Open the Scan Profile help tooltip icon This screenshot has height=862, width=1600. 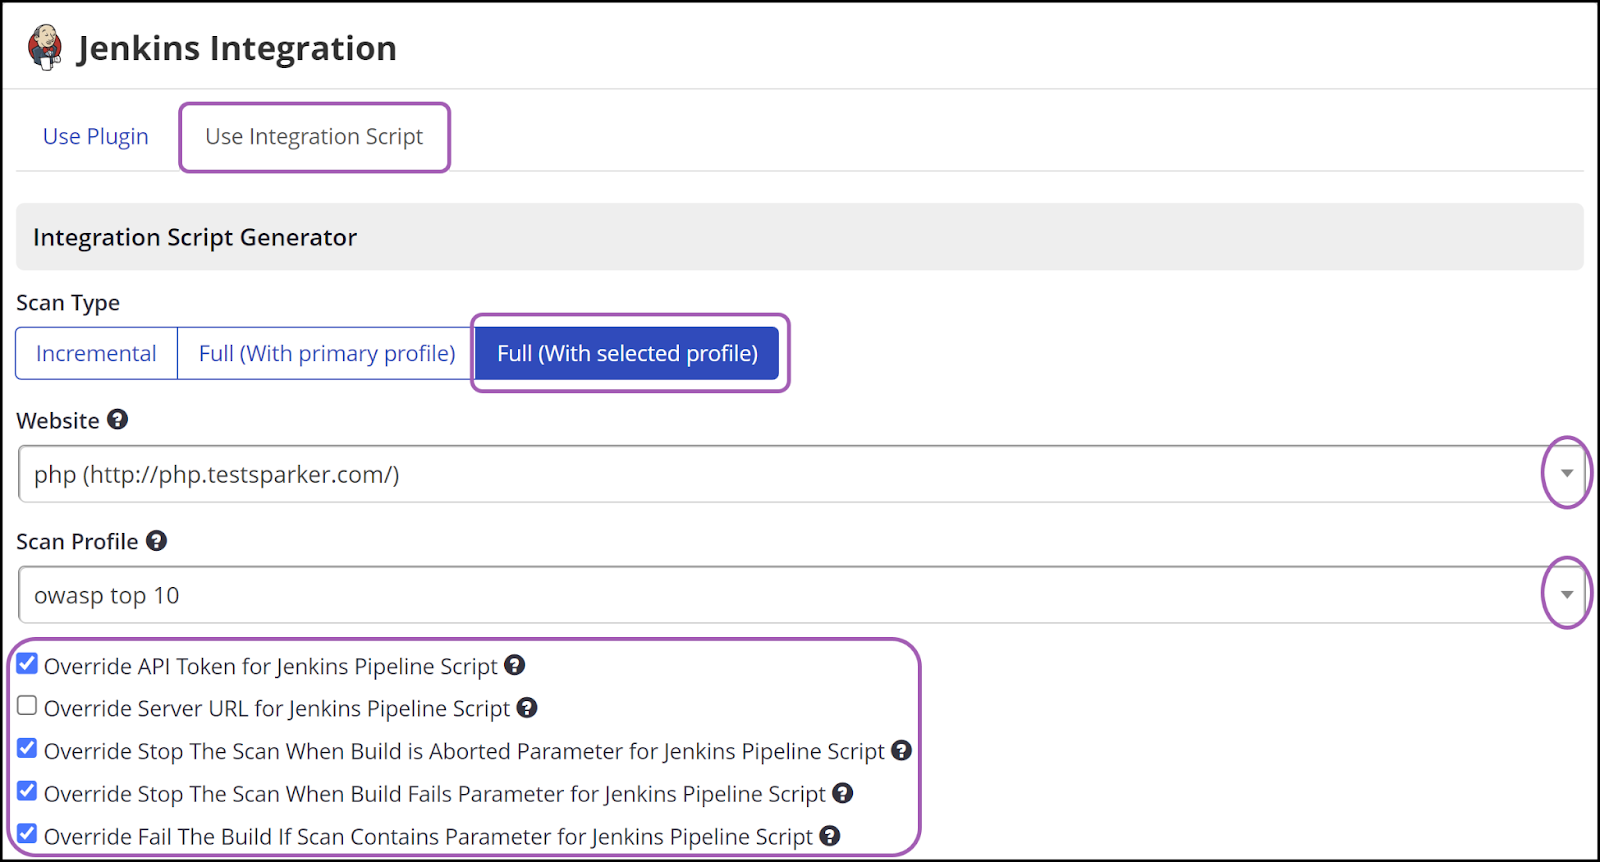pyautogui.click(x=156, y=541)
